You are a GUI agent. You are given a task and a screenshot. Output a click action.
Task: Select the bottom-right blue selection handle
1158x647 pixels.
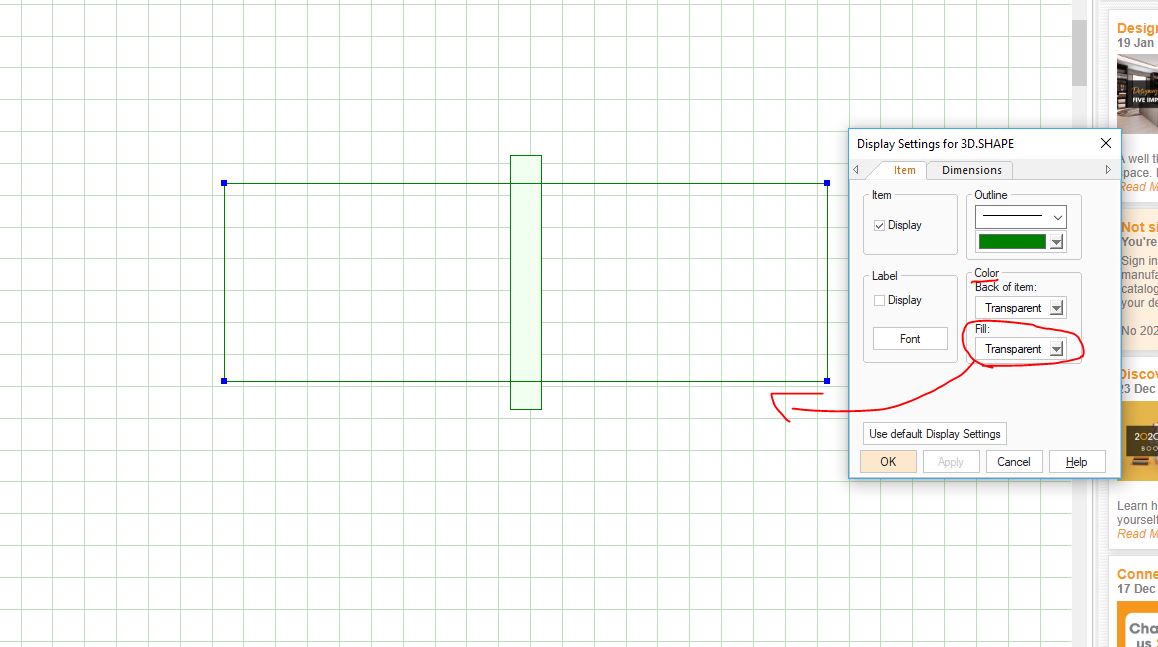(827, 381)
